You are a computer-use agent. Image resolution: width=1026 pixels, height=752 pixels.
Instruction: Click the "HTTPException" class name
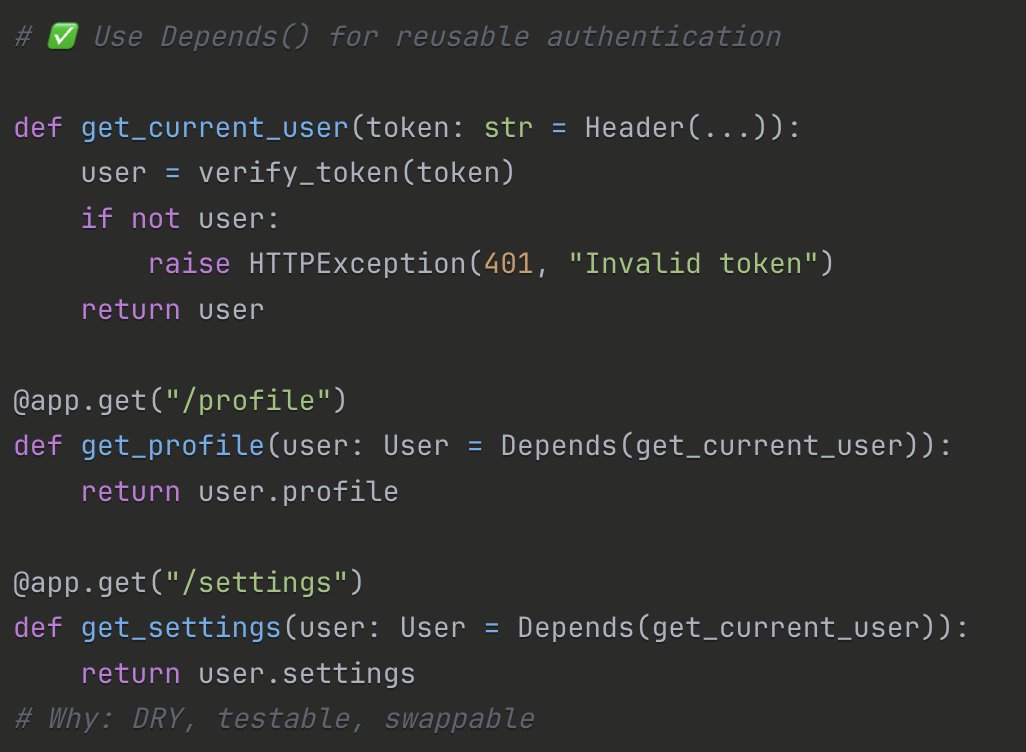click(357, 264)
